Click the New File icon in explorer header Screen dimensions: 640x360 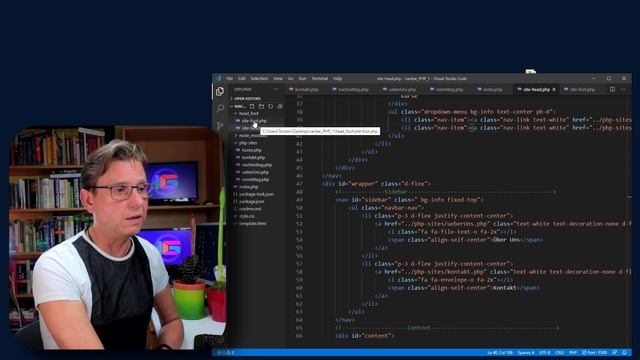coord(252,106)
